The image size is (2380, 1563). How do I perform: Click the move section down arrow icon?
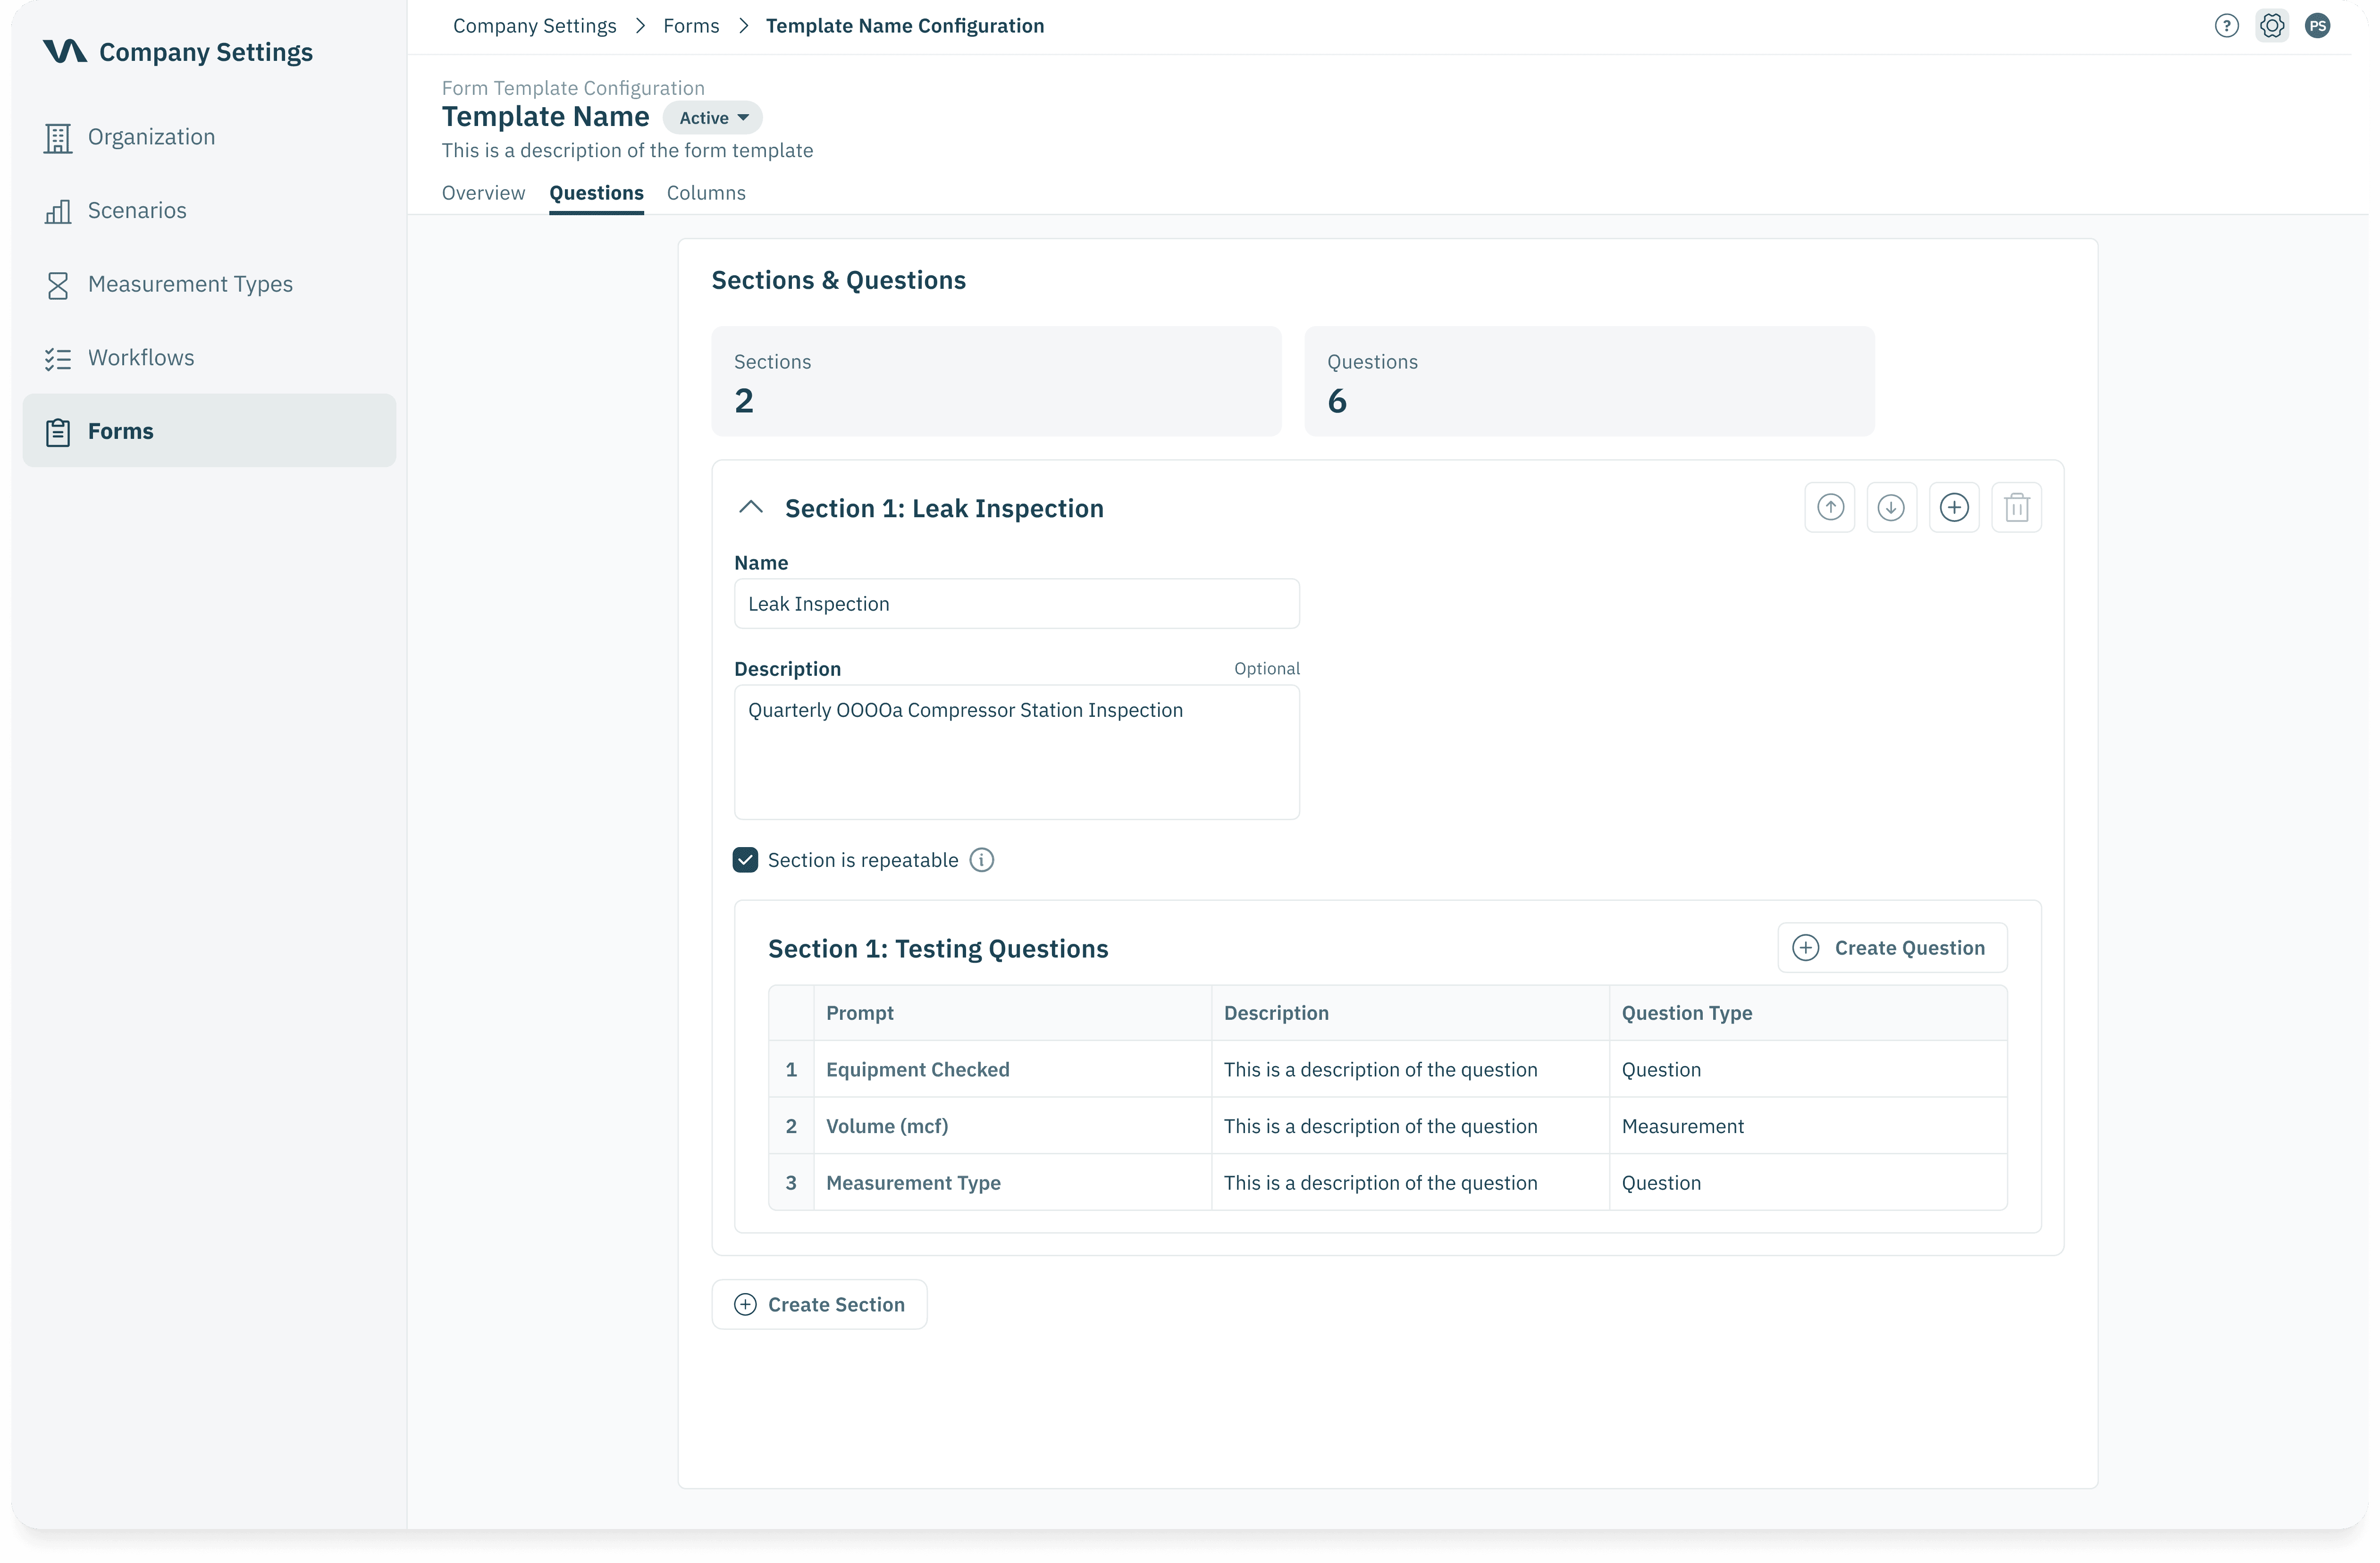(1891, 508)
